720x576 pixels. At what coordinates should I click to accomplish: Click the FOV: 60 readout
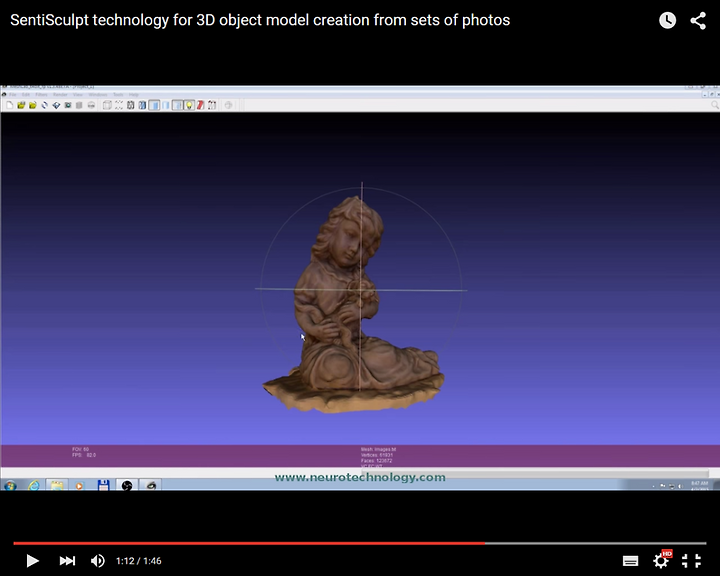point(80,449)
